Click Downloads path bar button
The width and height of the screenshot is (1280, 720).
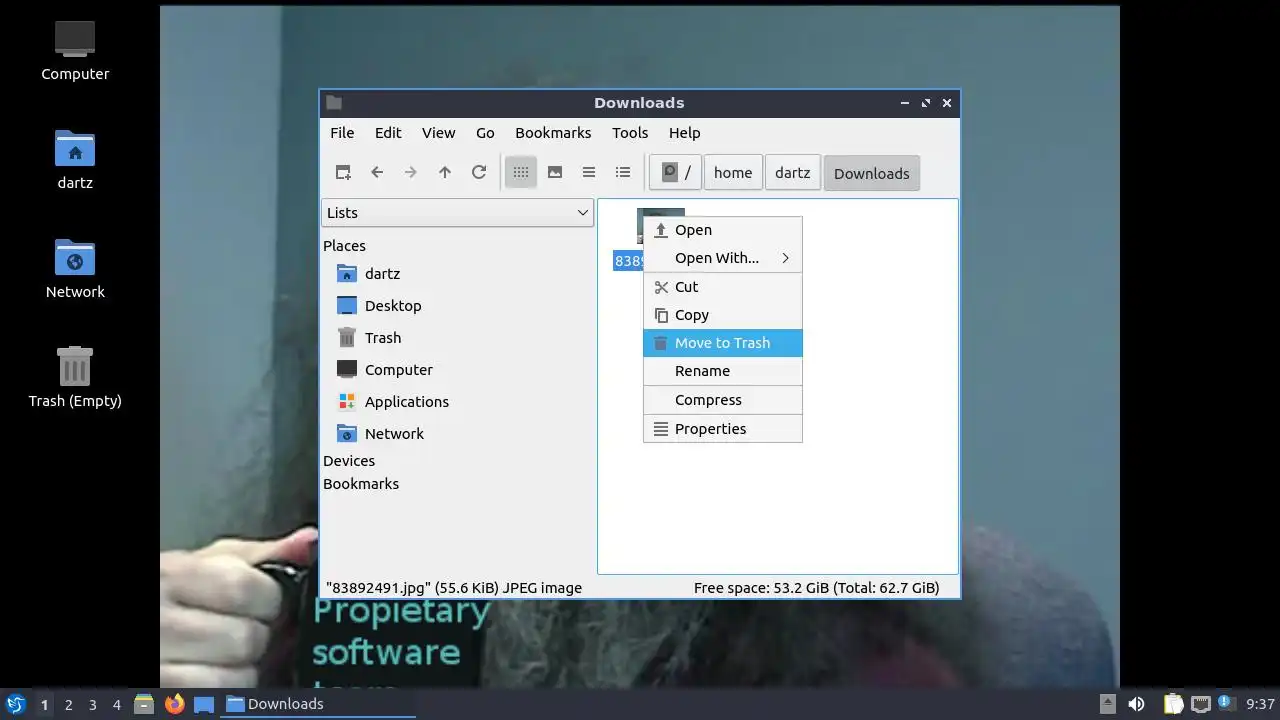871,173
